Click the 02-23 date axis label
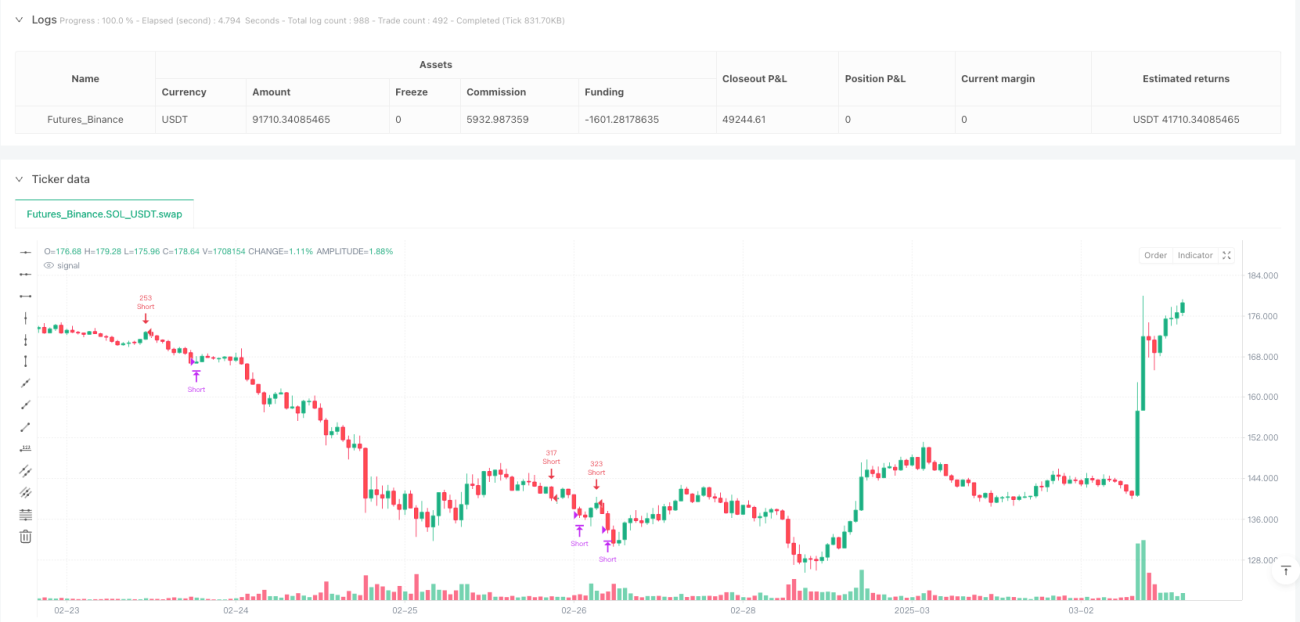The width and height of the screenshot is (1300, 622). point(67,609)
